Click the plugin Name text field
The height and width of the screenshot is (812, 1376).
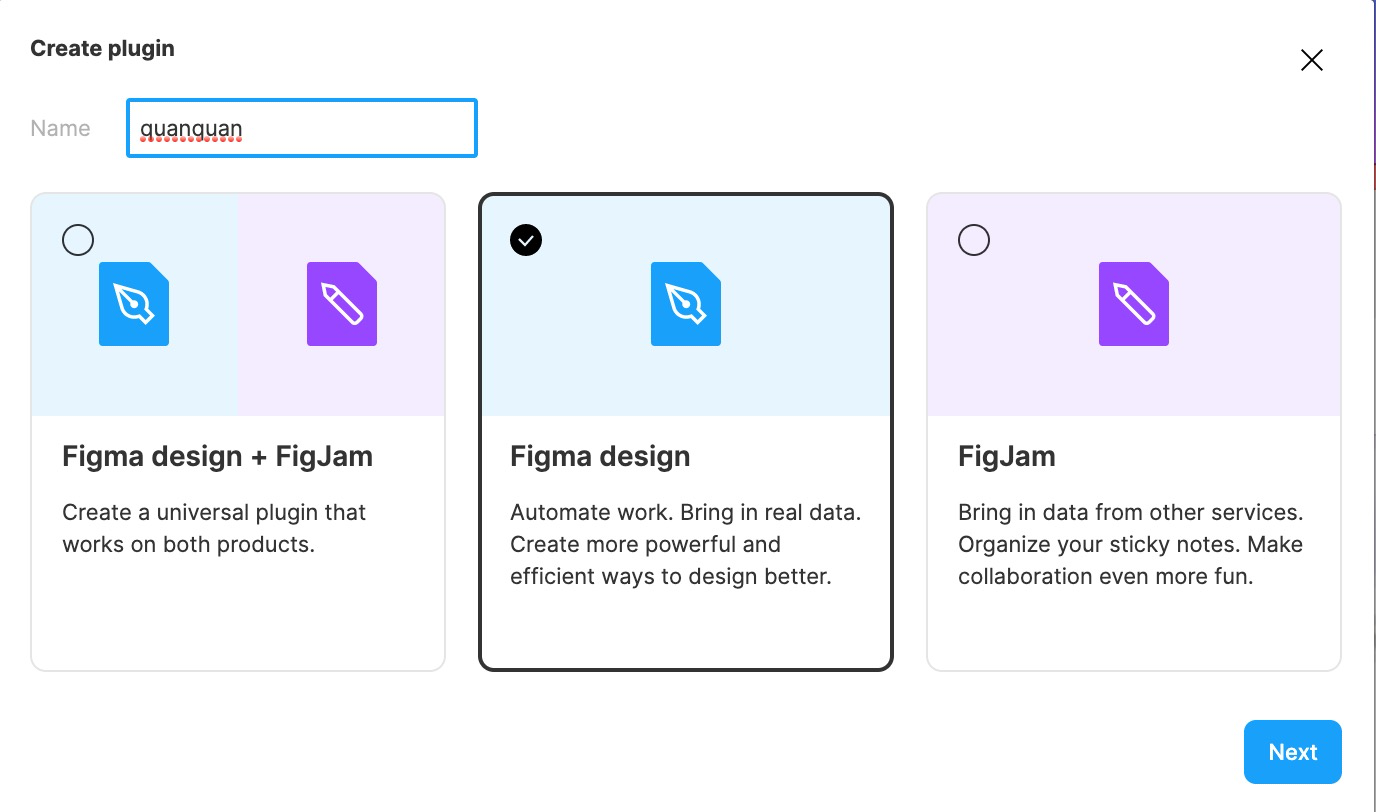pos(301,128)
